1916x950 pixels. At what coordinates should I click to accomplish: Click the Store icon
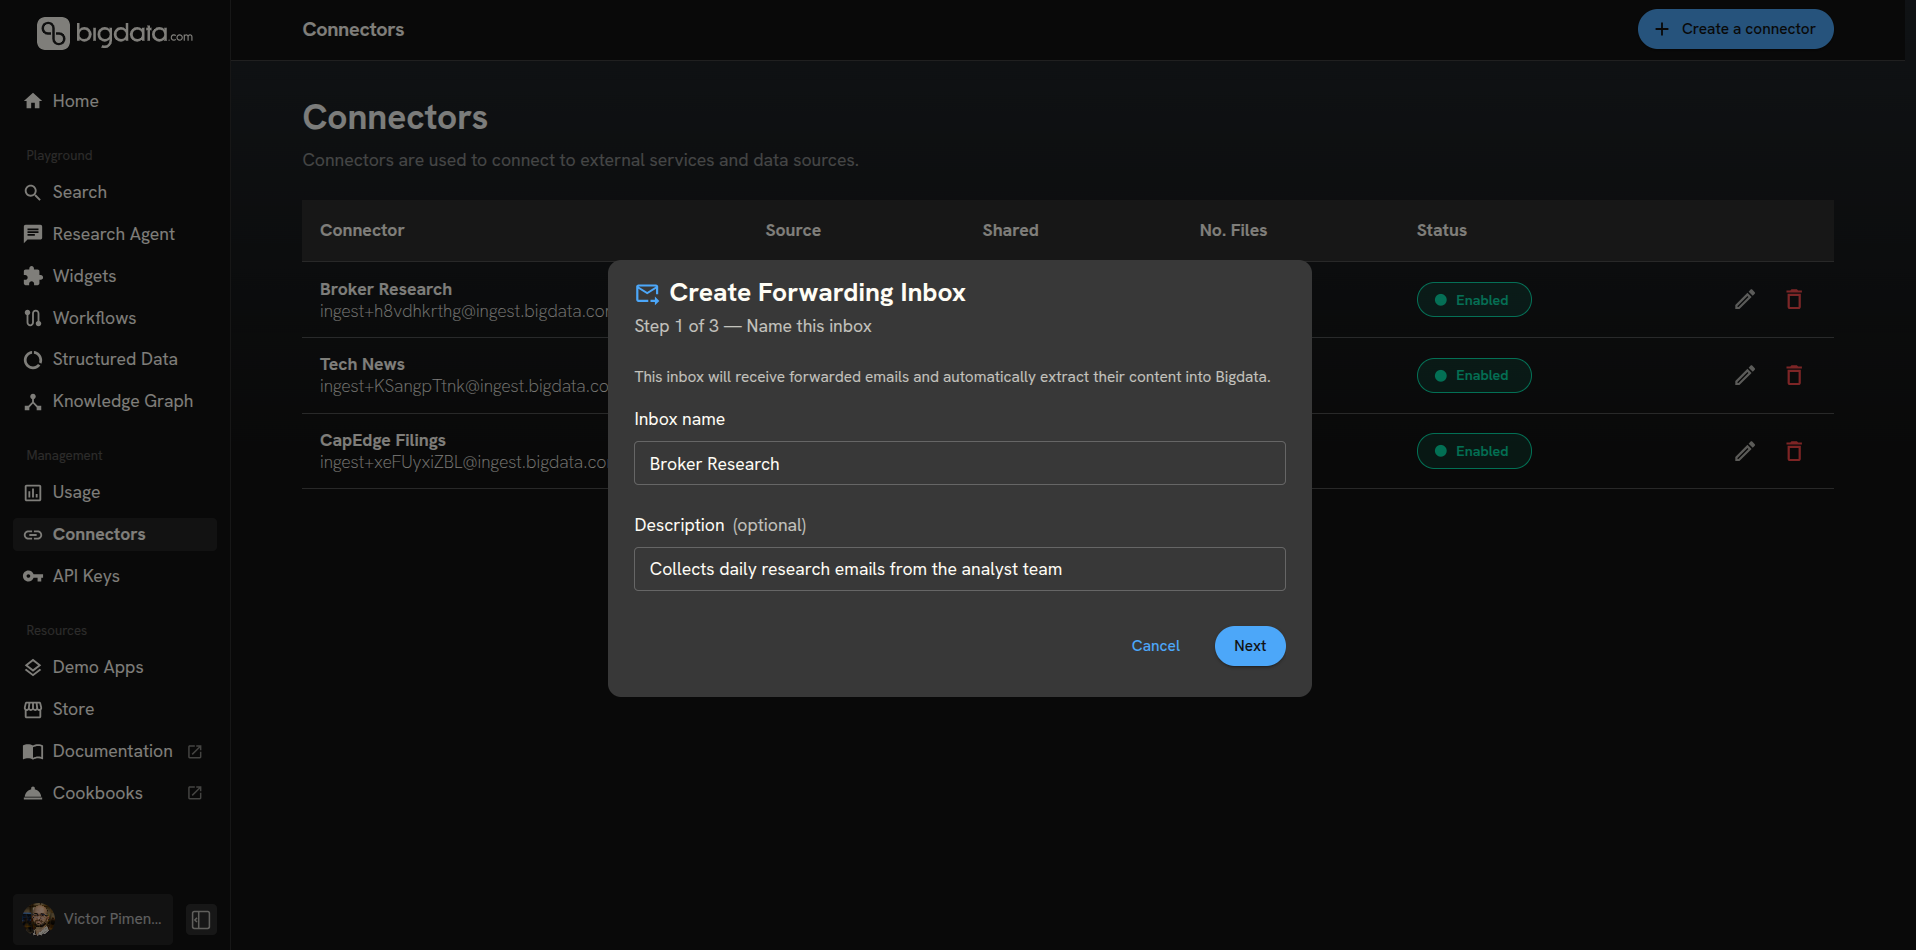click(33, 709)
